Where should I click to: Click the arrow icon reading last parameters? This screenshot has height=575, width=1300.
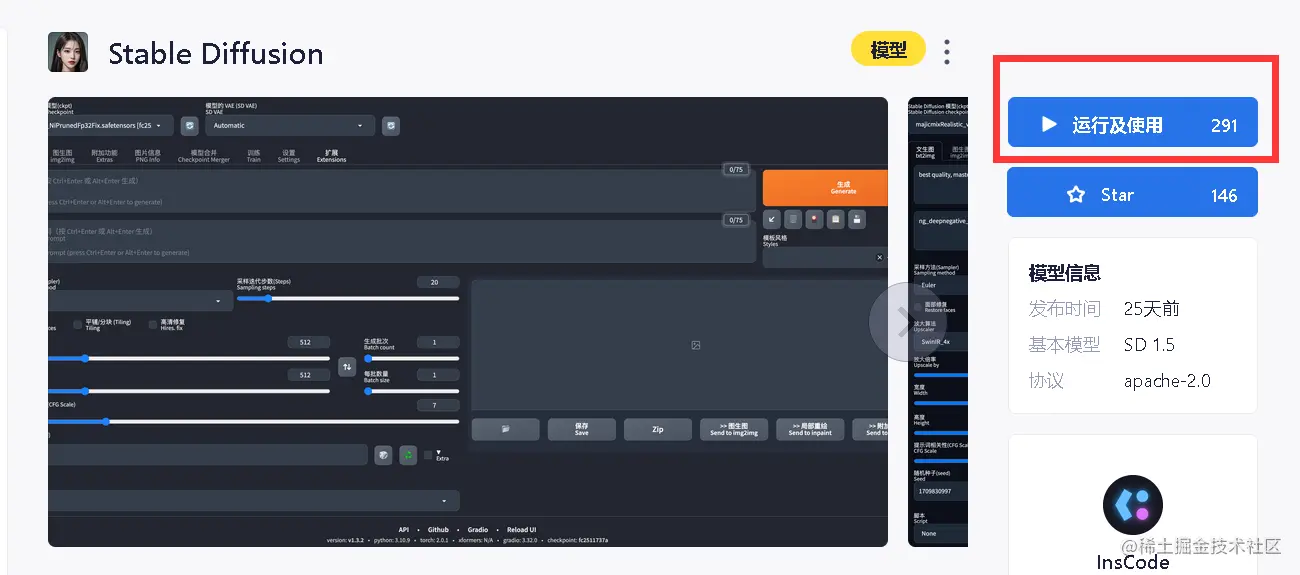[x=772, y=218]
